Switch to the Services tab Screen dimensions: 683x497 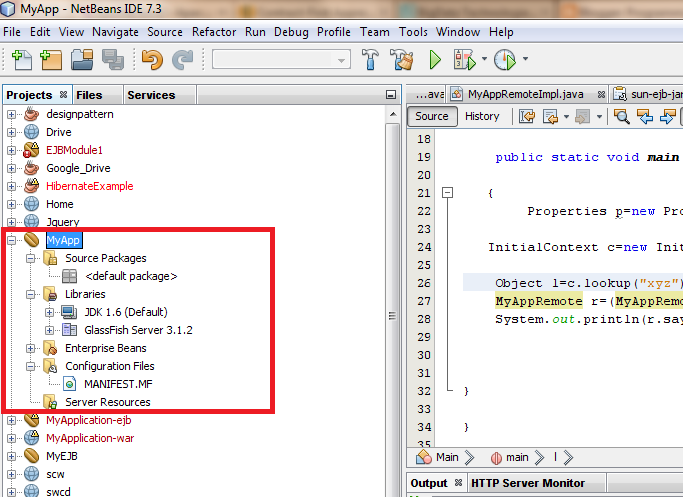(x=151, y=95)
